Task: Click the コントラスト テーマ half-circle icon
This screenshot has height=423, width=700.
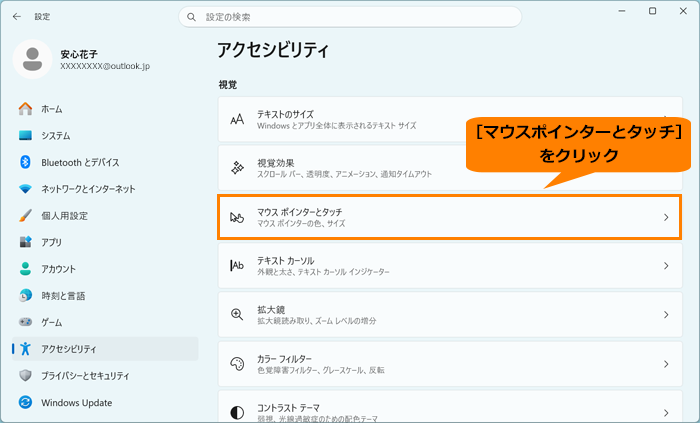Action: 237,413
